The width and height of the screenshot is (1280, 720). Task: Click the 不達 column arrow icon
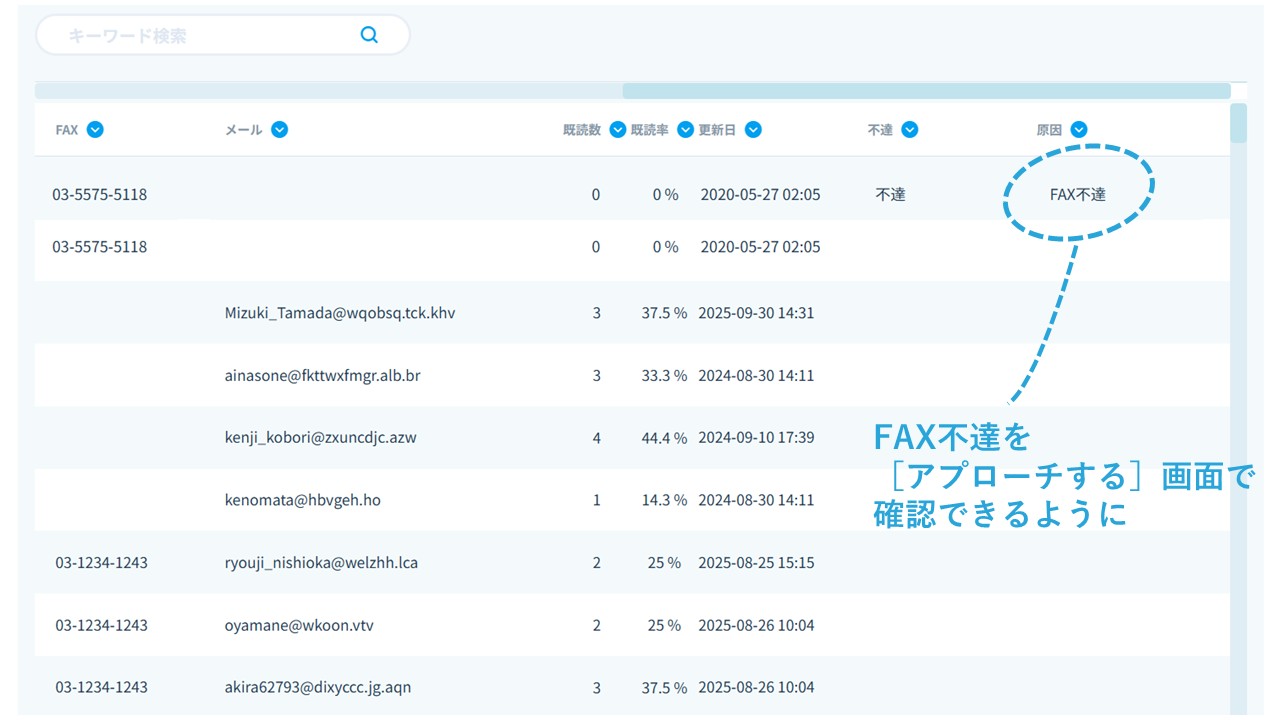pos(909,129)
